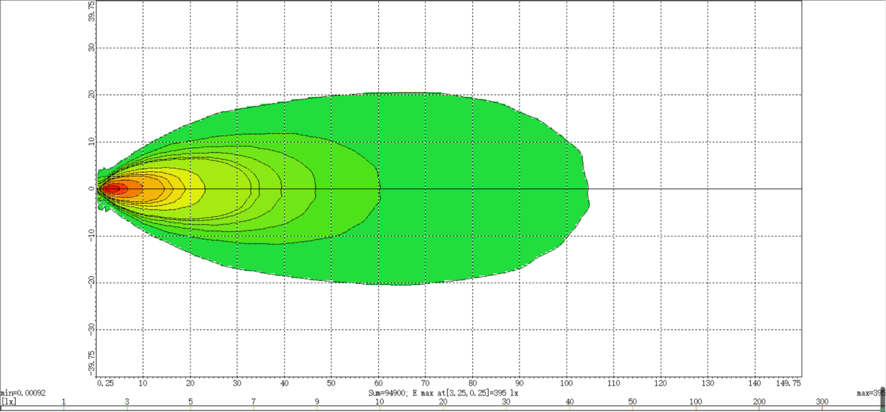Click the 200 tick on the lux scale
Image resolution: width=886 pixels, height=412 pixels.
pos(759,402)
